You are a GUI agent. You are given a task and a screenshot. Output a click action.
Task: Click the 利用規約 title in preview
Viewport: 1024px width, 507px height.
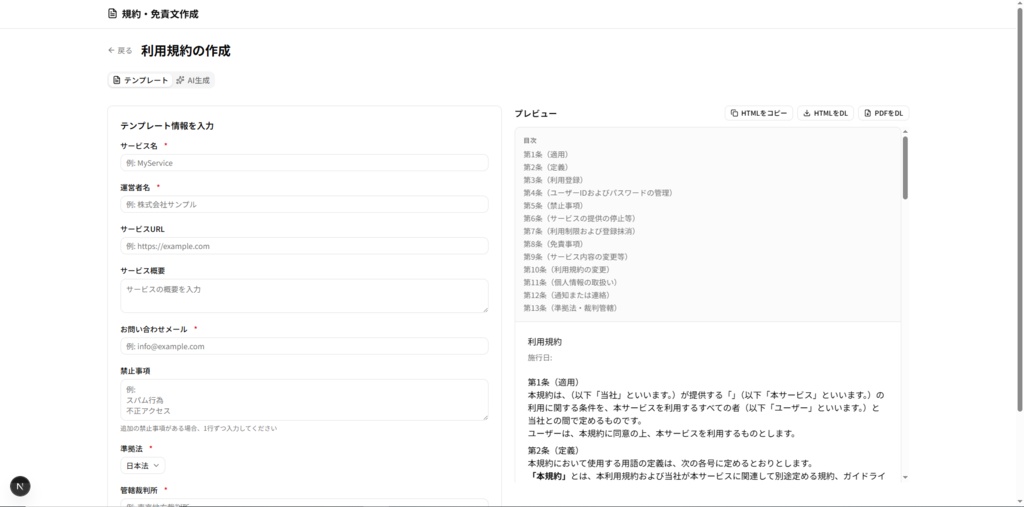tap(545, 342)
